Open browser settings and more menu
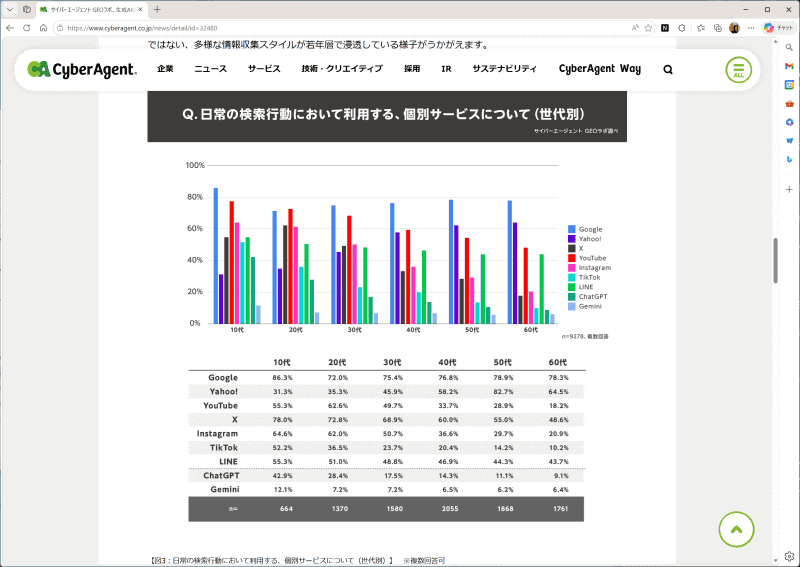The height and width of the screenshot is (567, 800). [751, 28]
